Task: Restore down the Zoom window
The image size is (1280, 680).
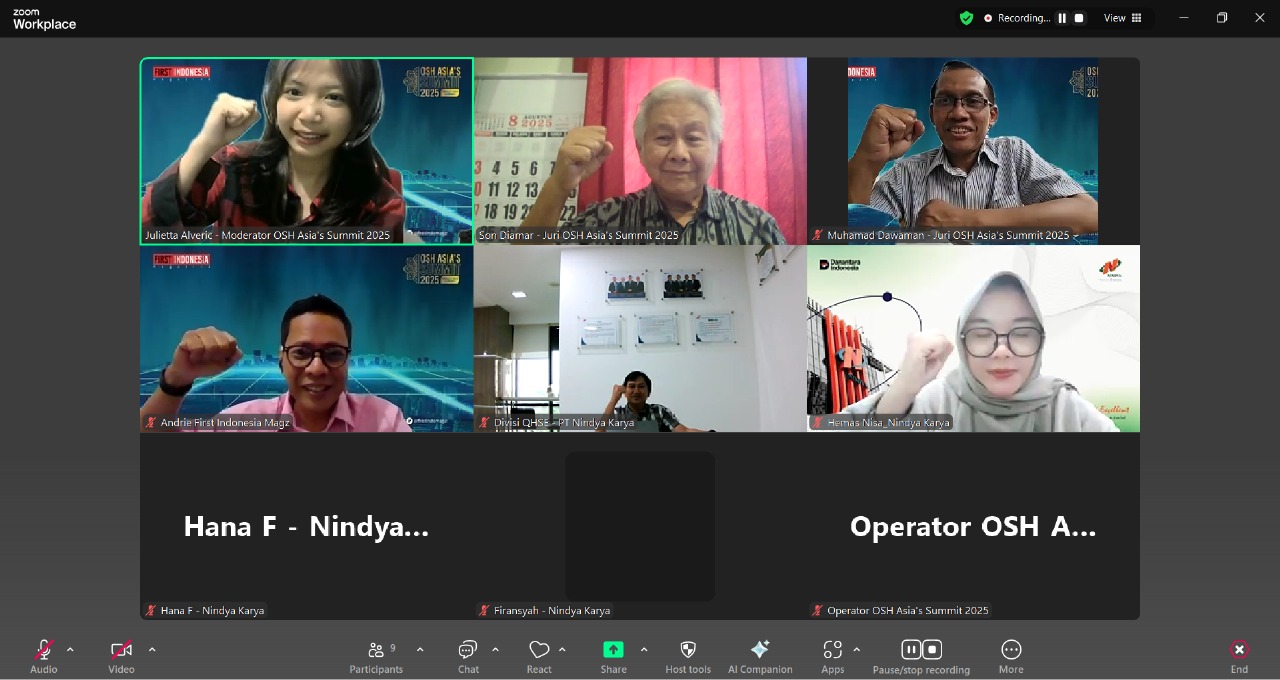Action: click(x=1222, y=18)
